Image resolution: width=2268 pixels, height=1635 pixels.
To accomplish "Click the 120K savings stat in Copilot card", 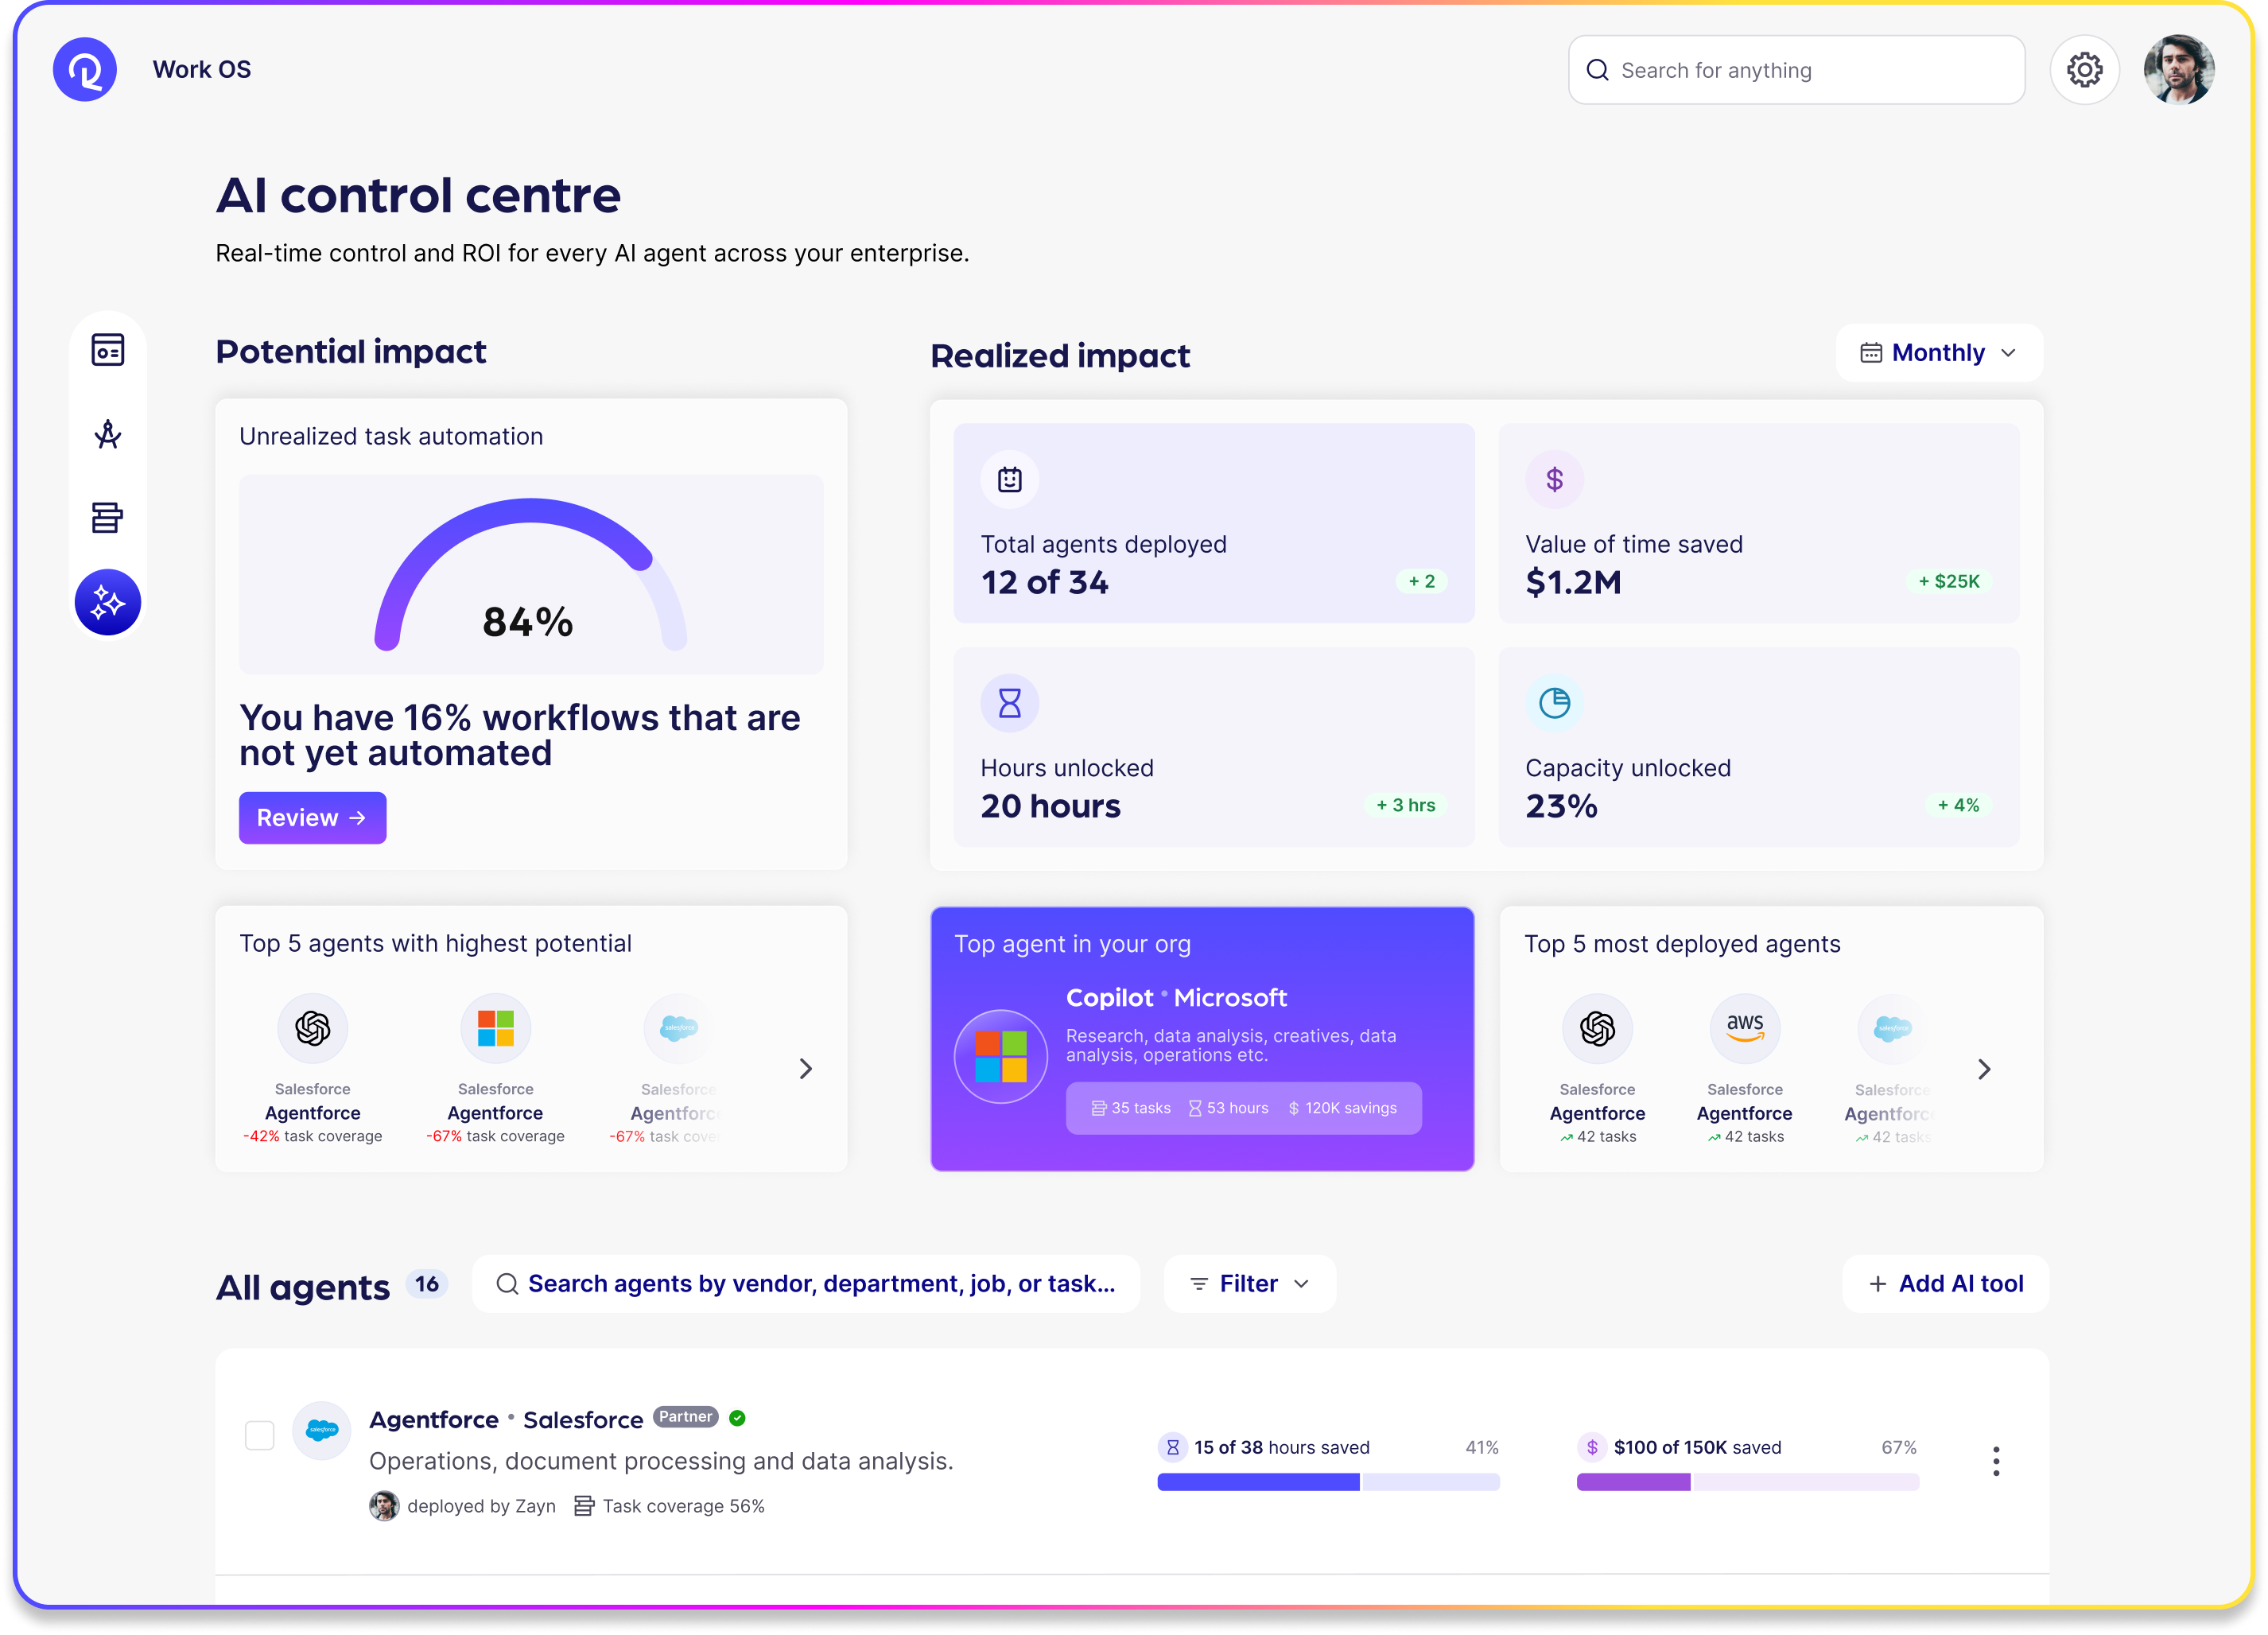I will [x=1342, y=1108].
